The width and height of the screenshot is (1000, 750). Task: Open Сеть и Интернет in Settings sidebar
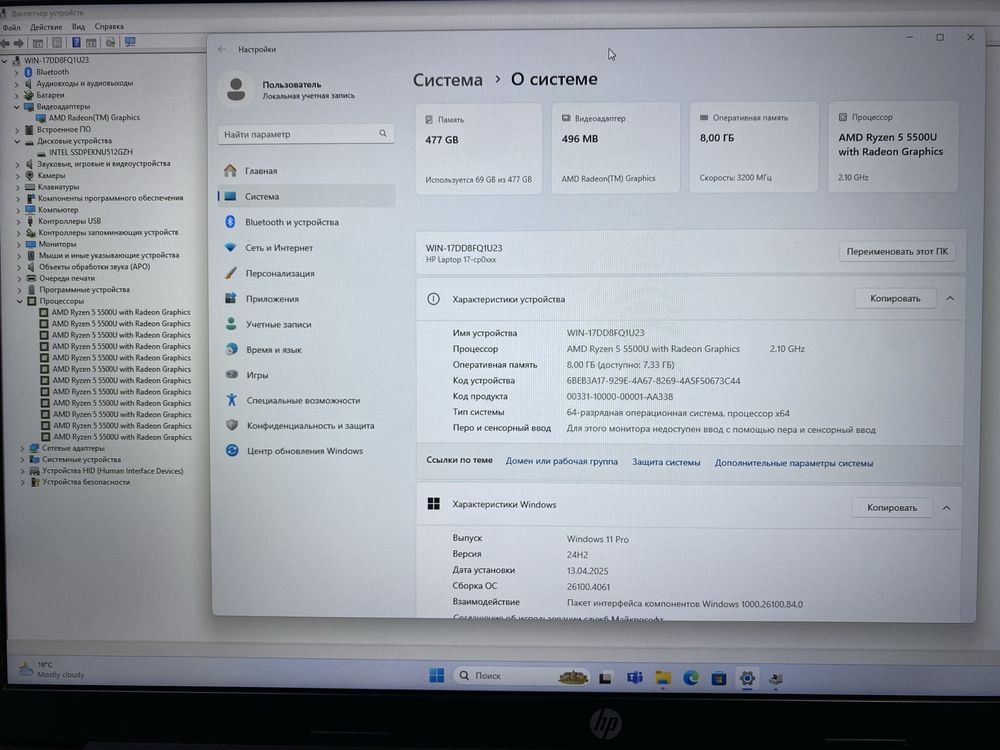point(305,247)
